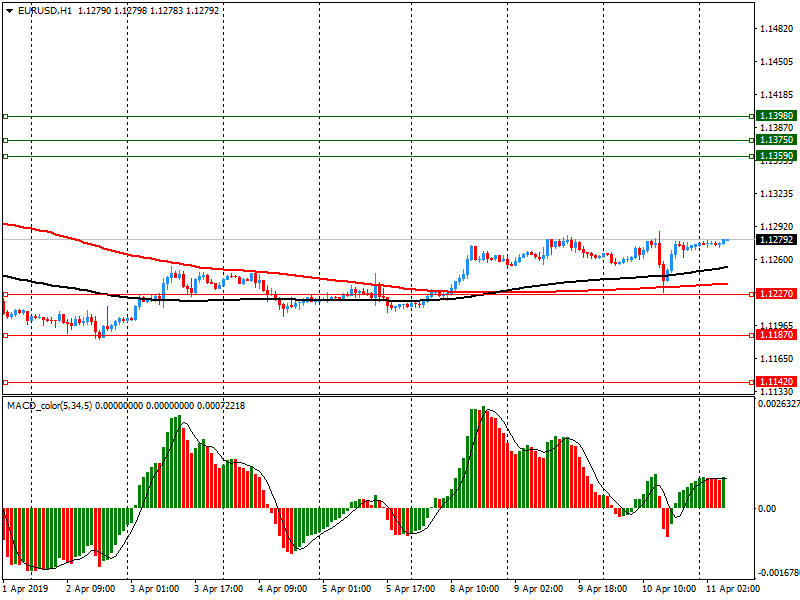
Task: Click the 1 Apr 2019 date label
Action: coord(26,589)
